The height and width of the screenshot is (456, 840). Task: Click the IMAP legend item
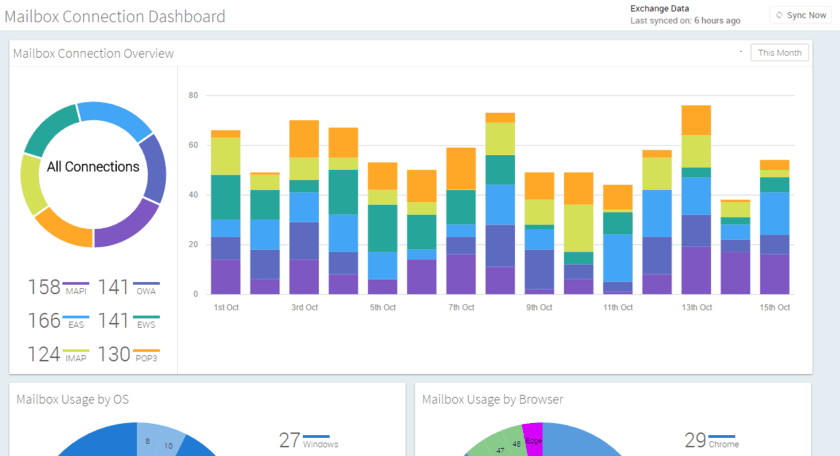(x=58, y=355)
